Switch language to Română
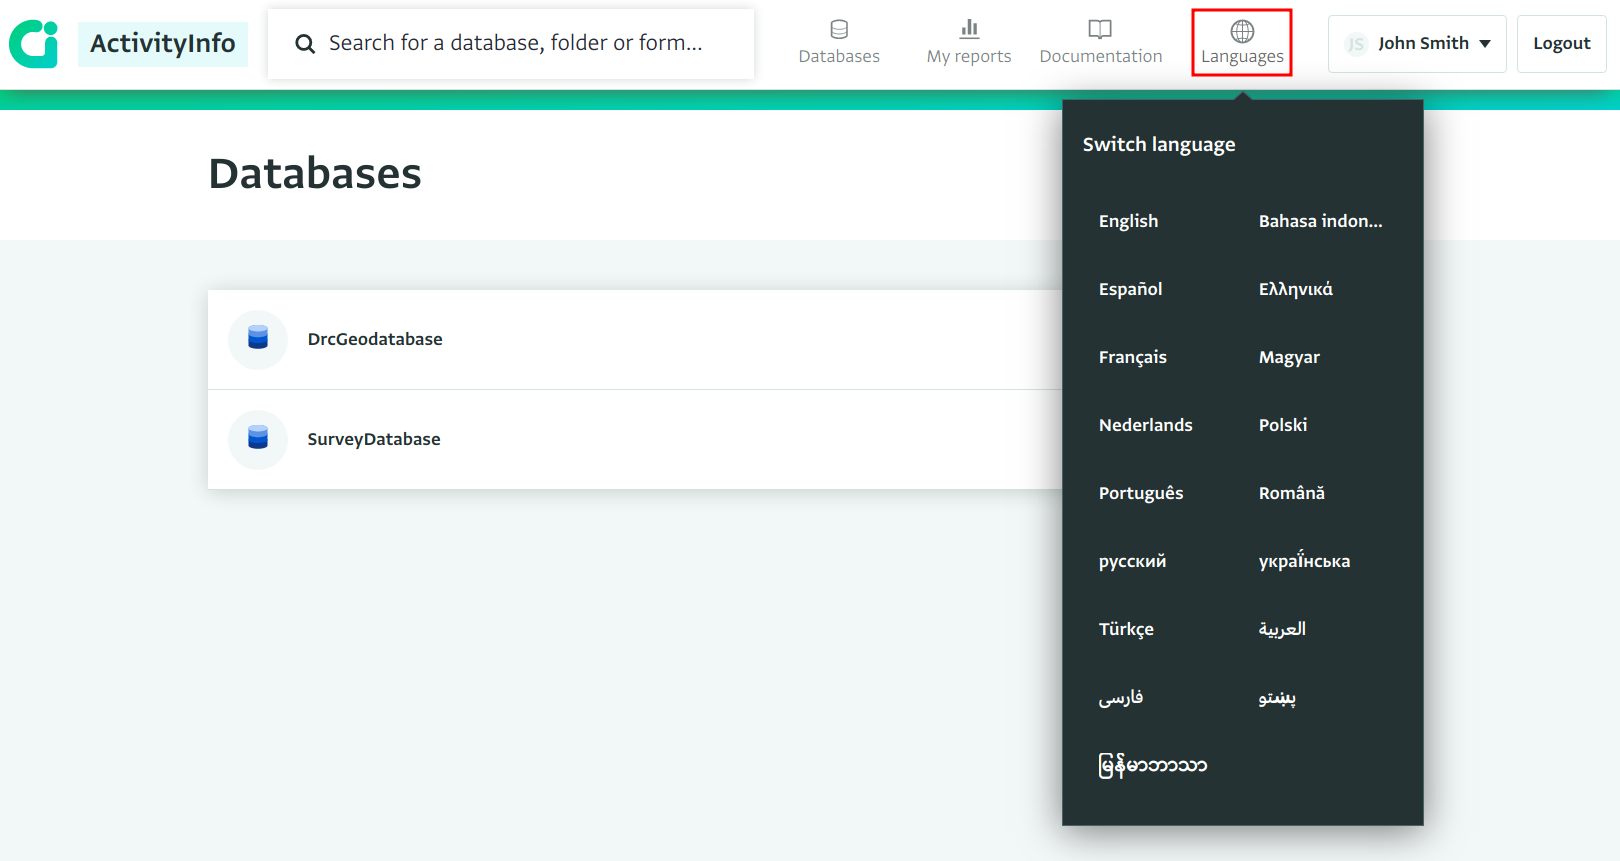 click(x=1291, y=493)
